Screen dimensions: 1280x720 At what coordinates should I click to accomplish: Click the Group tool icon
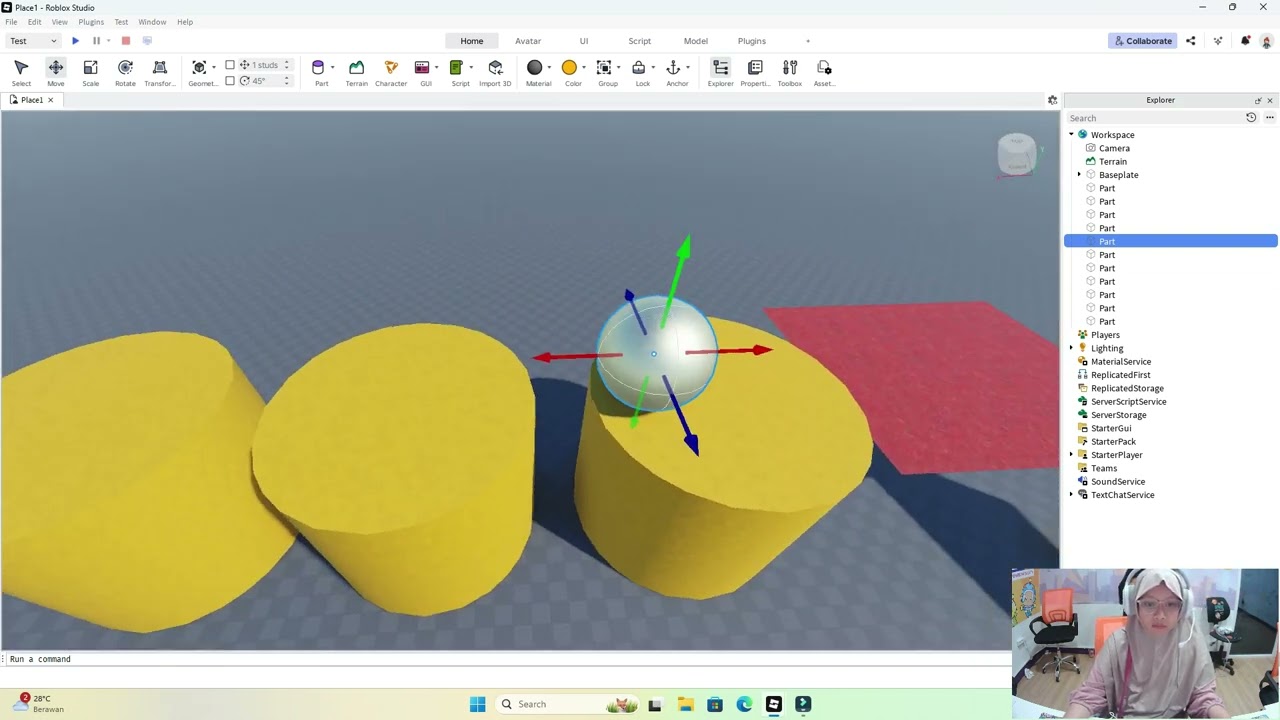604,67
